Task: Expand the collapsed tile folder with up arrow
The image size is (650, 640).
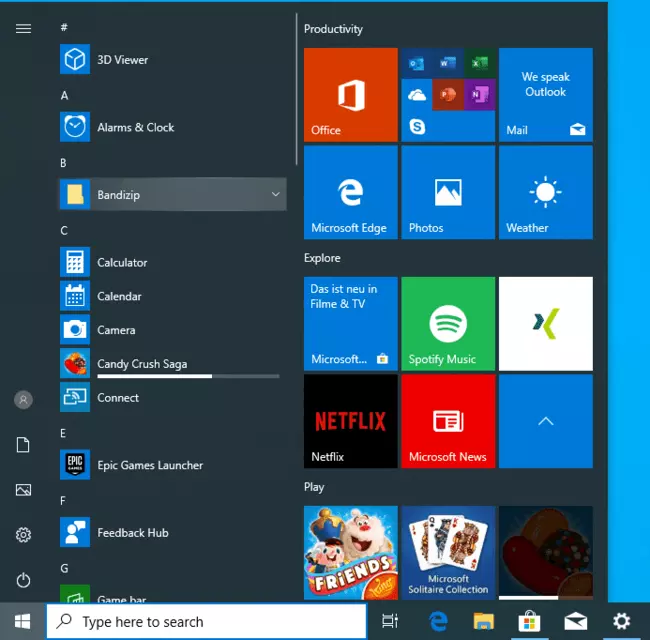Action: tap(545, 421)
